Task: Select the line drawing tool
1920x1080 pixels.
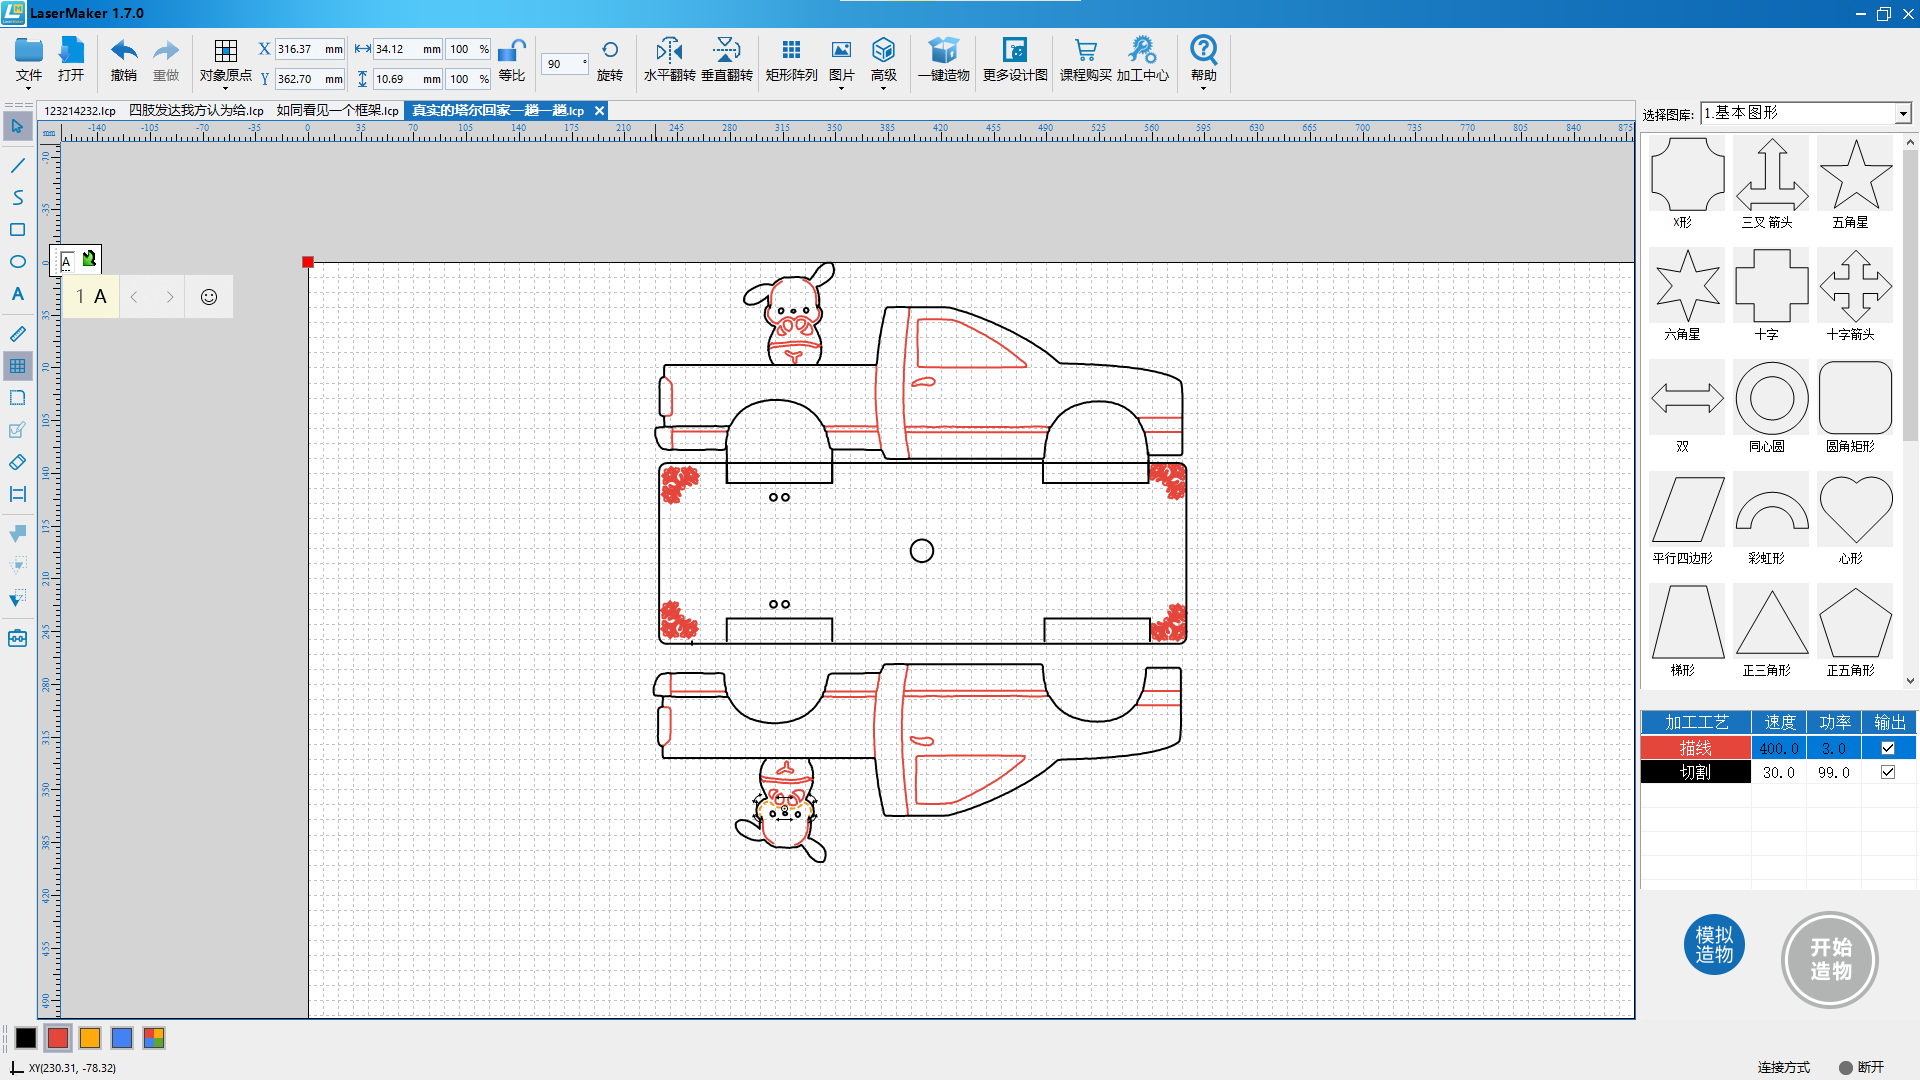Action: [17, 165]
